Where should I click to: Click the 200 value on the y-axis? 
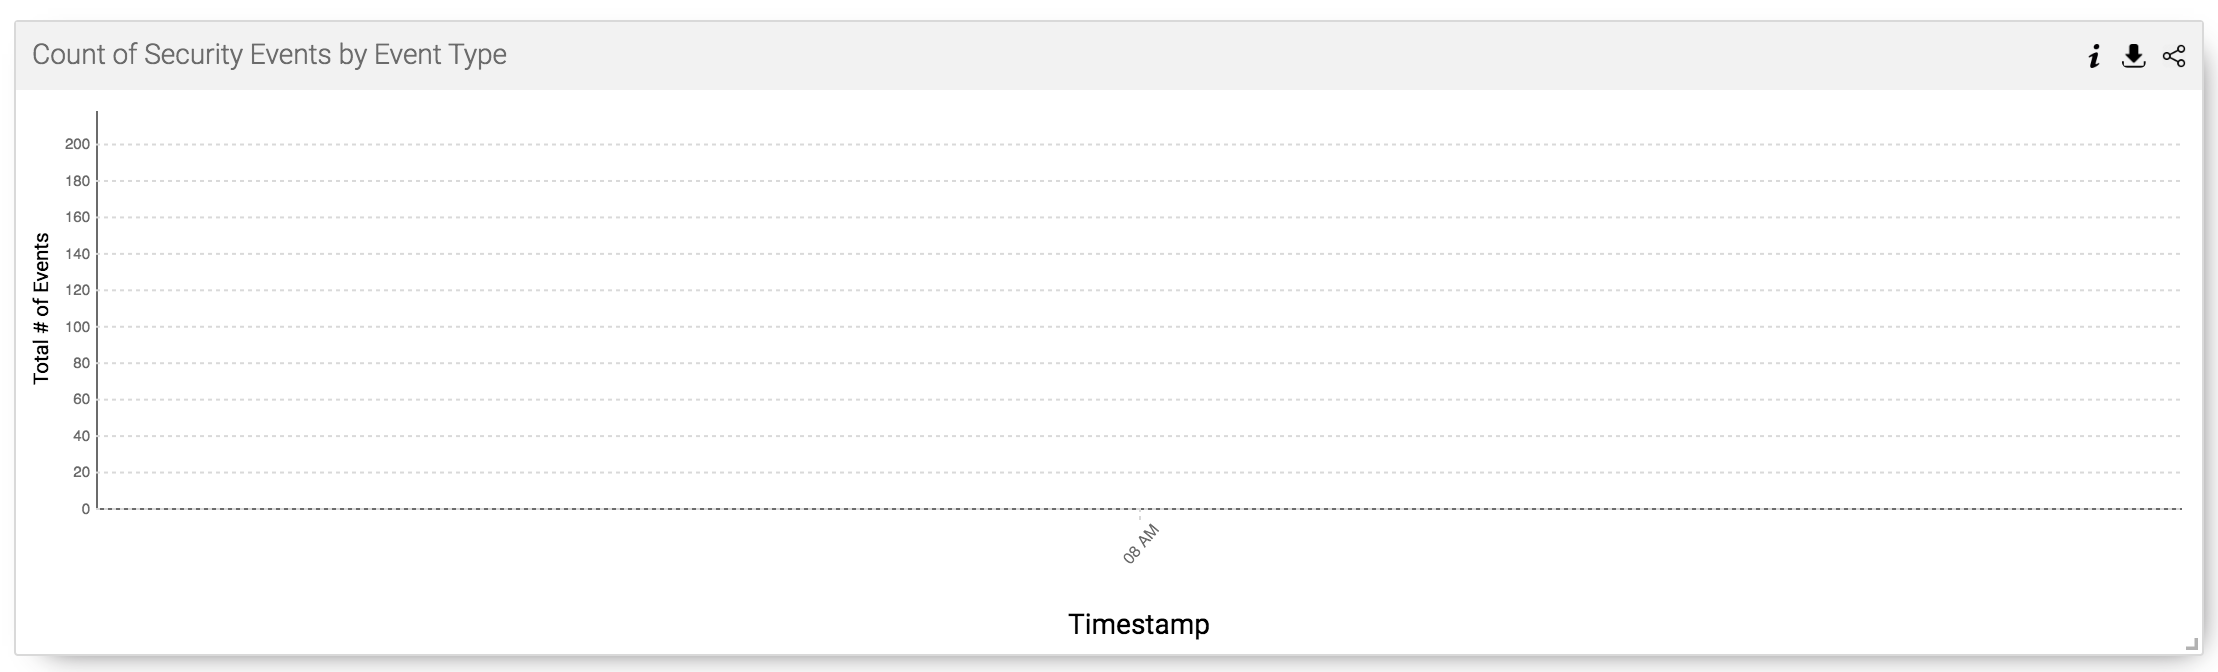coord(75,144)
